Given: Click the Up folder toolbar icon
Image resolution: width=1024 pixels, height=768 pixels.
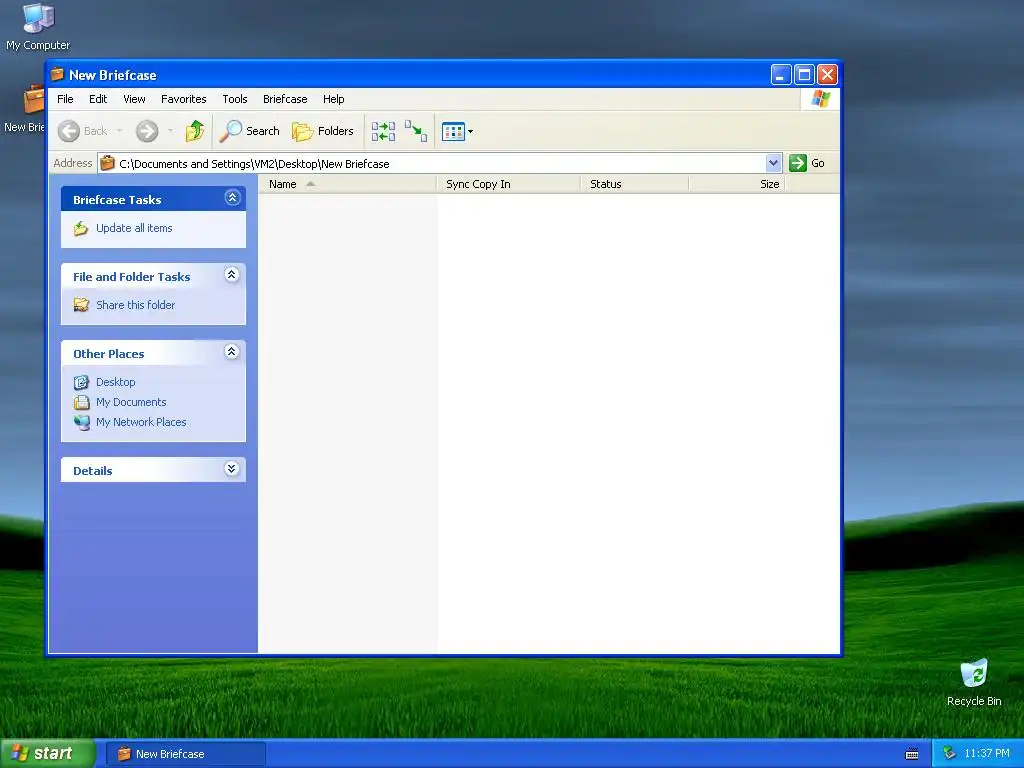Looking at the screenshot, I should click(x=195, y=131).
